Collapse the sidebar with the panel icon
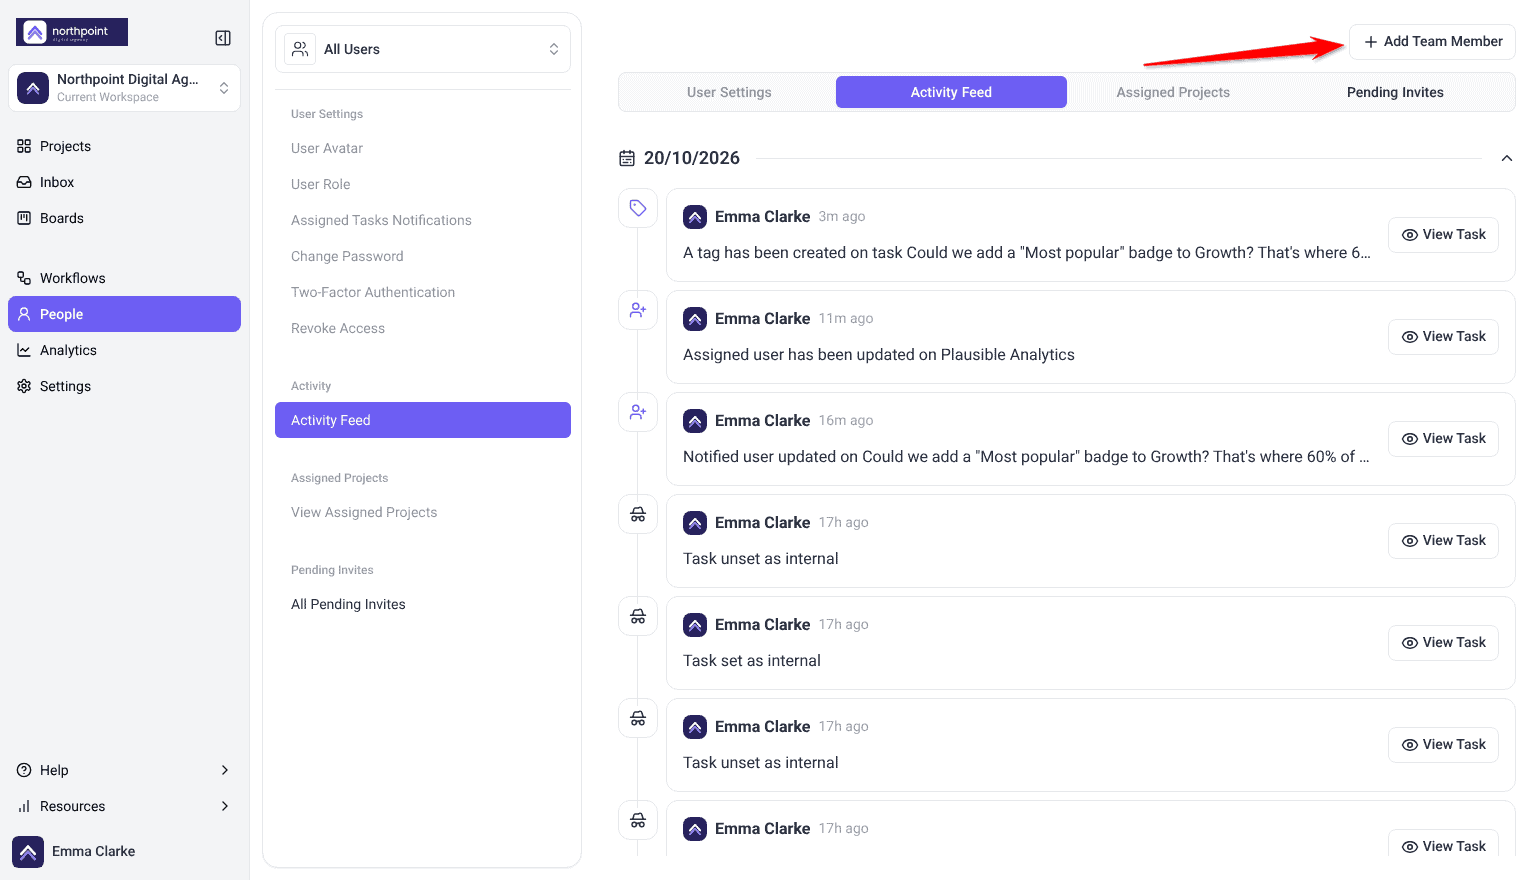The width and height of the screenshot is (1540, 880). point(223,38)
